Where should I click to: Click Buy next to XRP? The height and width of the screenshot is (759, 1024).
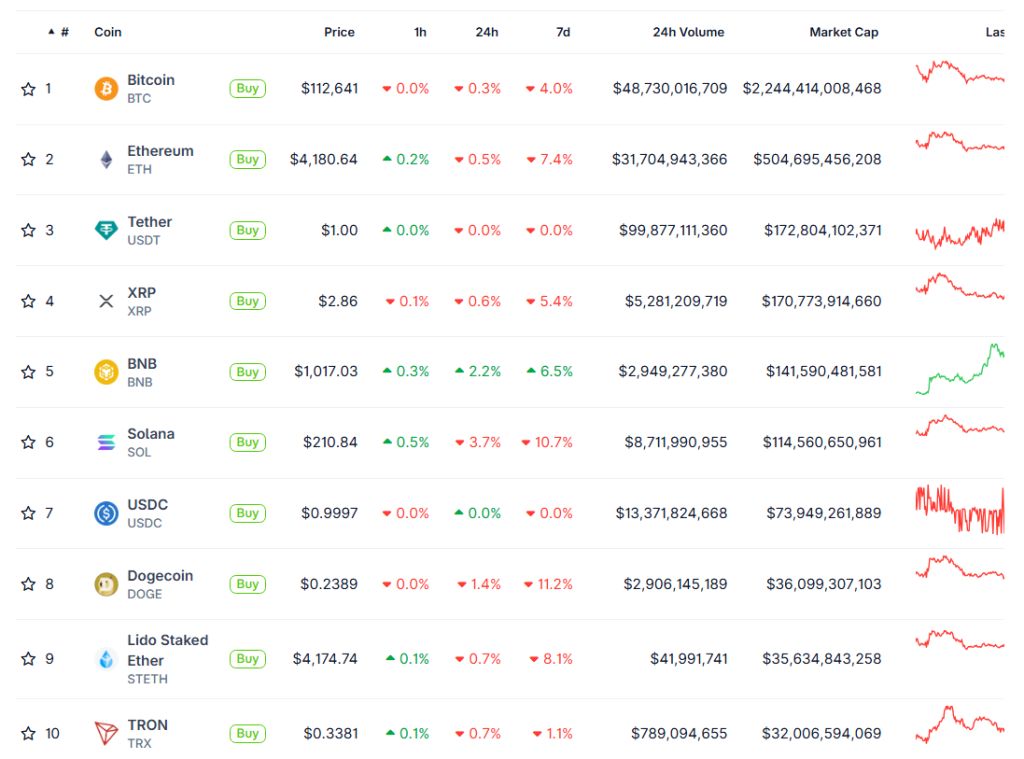(x=248, y=301)
